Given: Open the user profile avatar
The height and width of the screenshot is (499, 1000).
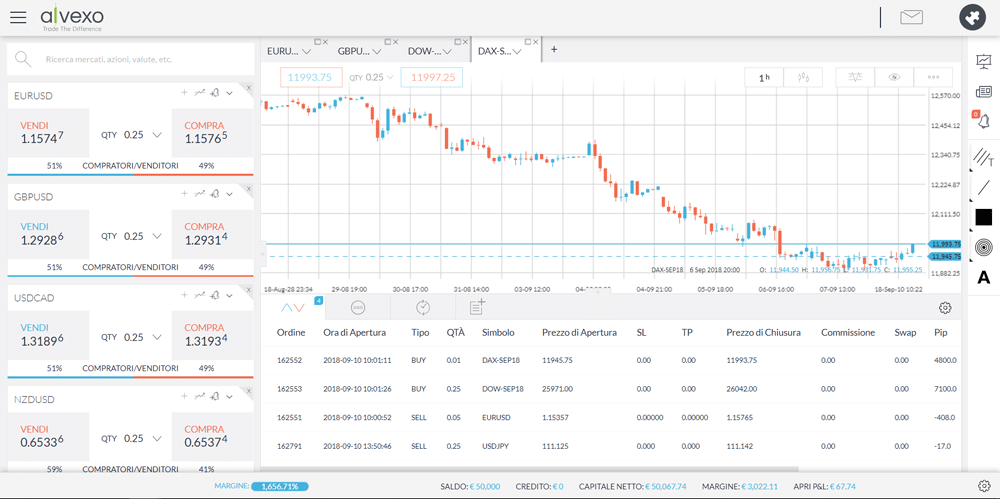Looking at the screenshot, I should pos(973,17).
